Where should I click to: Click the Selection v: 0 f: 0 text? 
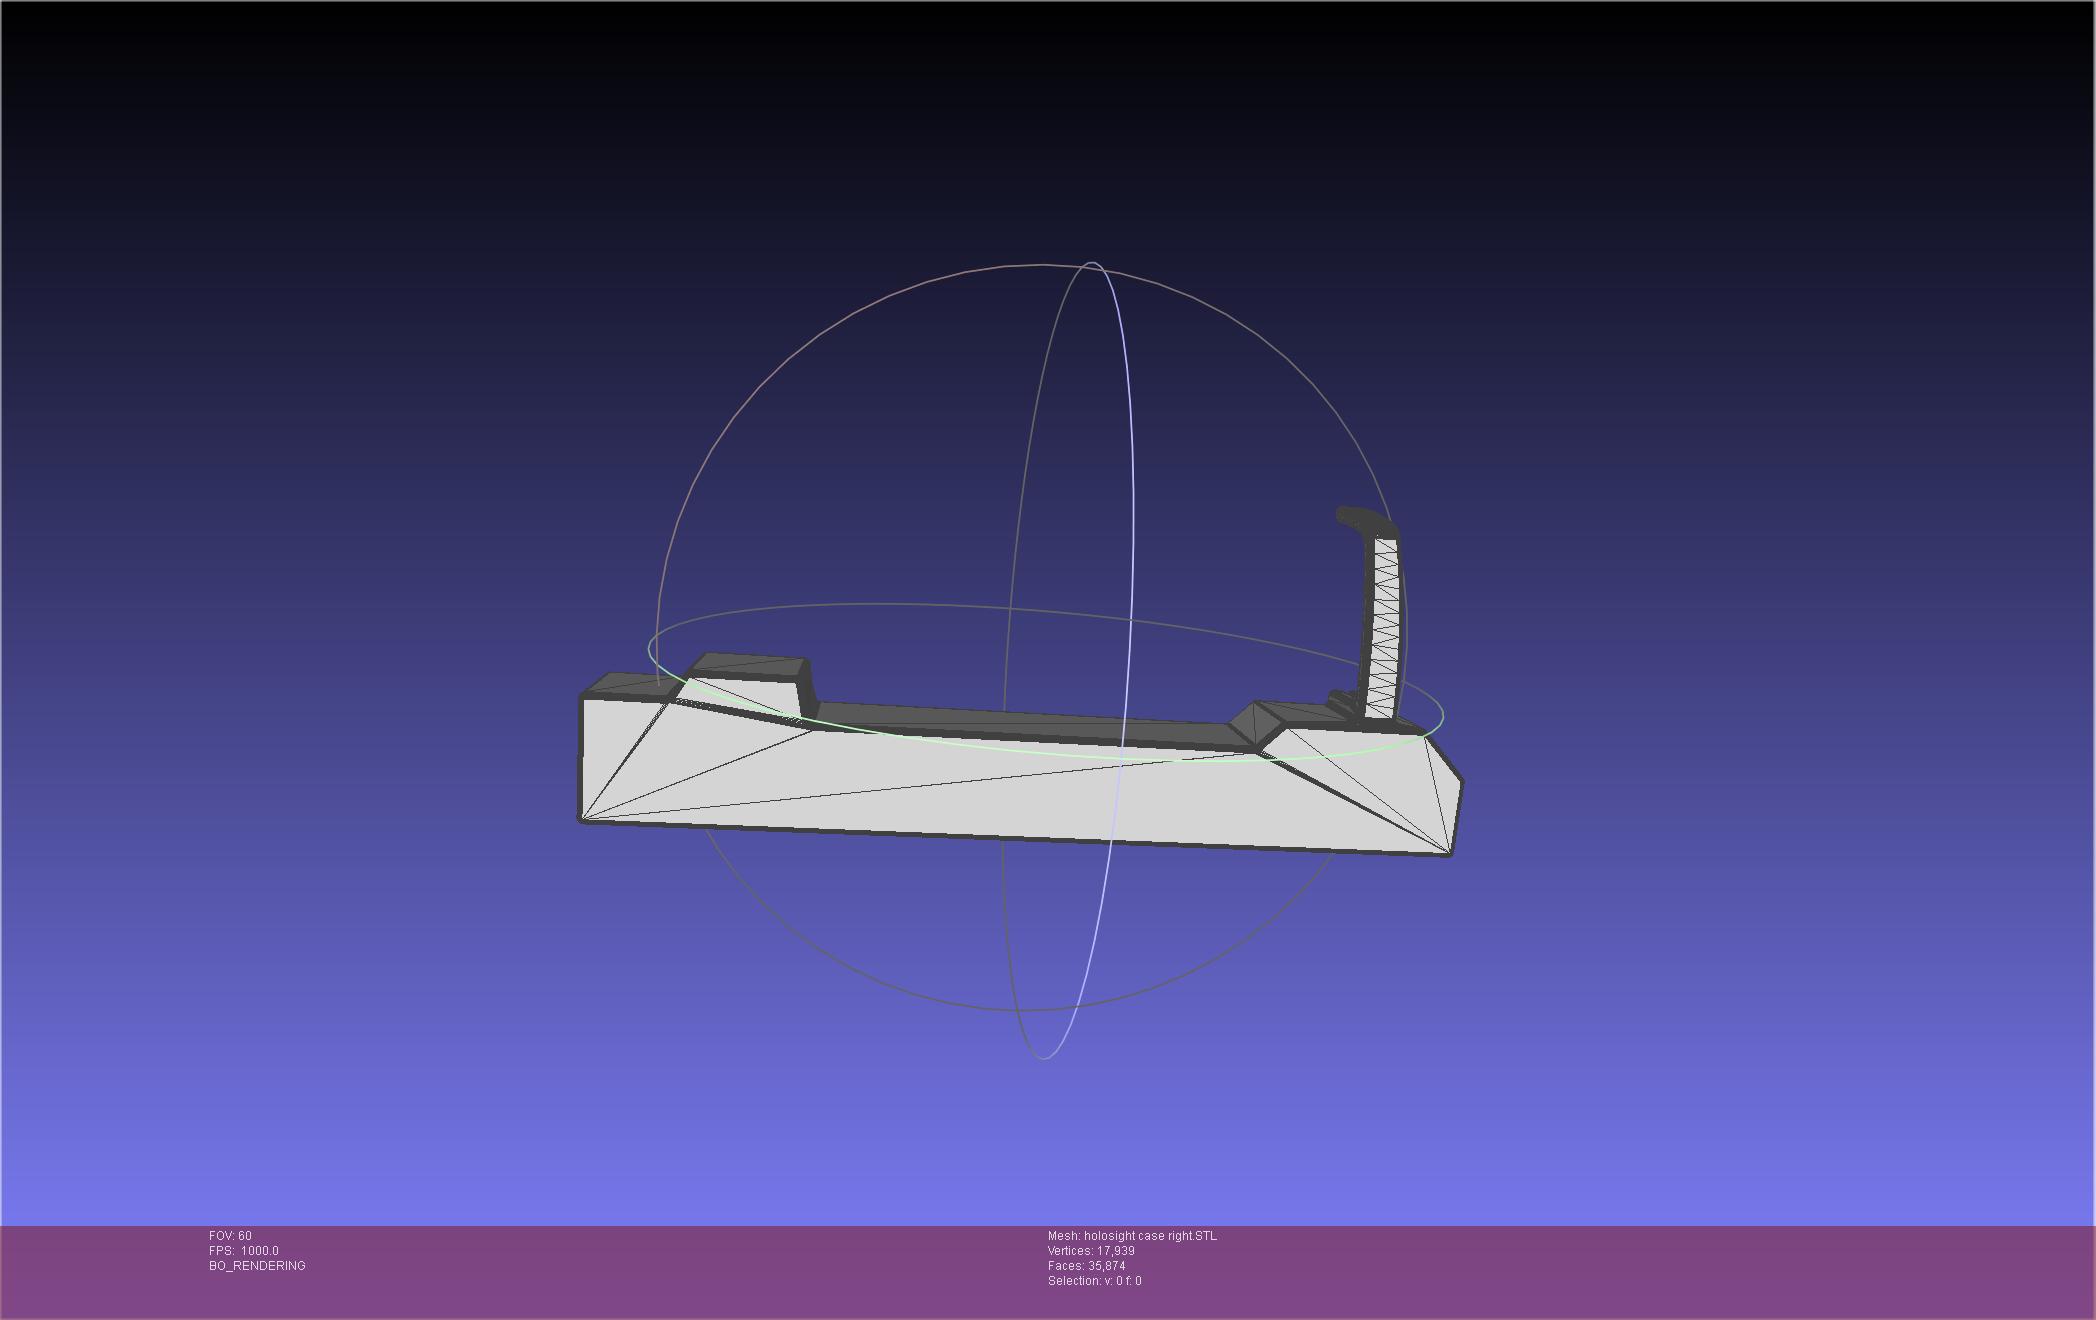click(1094, 1280)
